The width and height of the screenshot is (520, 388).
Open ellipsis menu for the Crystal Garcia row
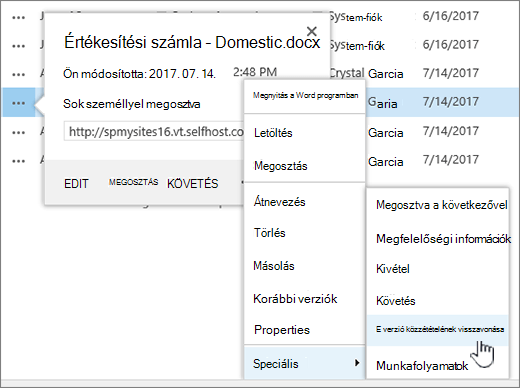coord(18,75)
